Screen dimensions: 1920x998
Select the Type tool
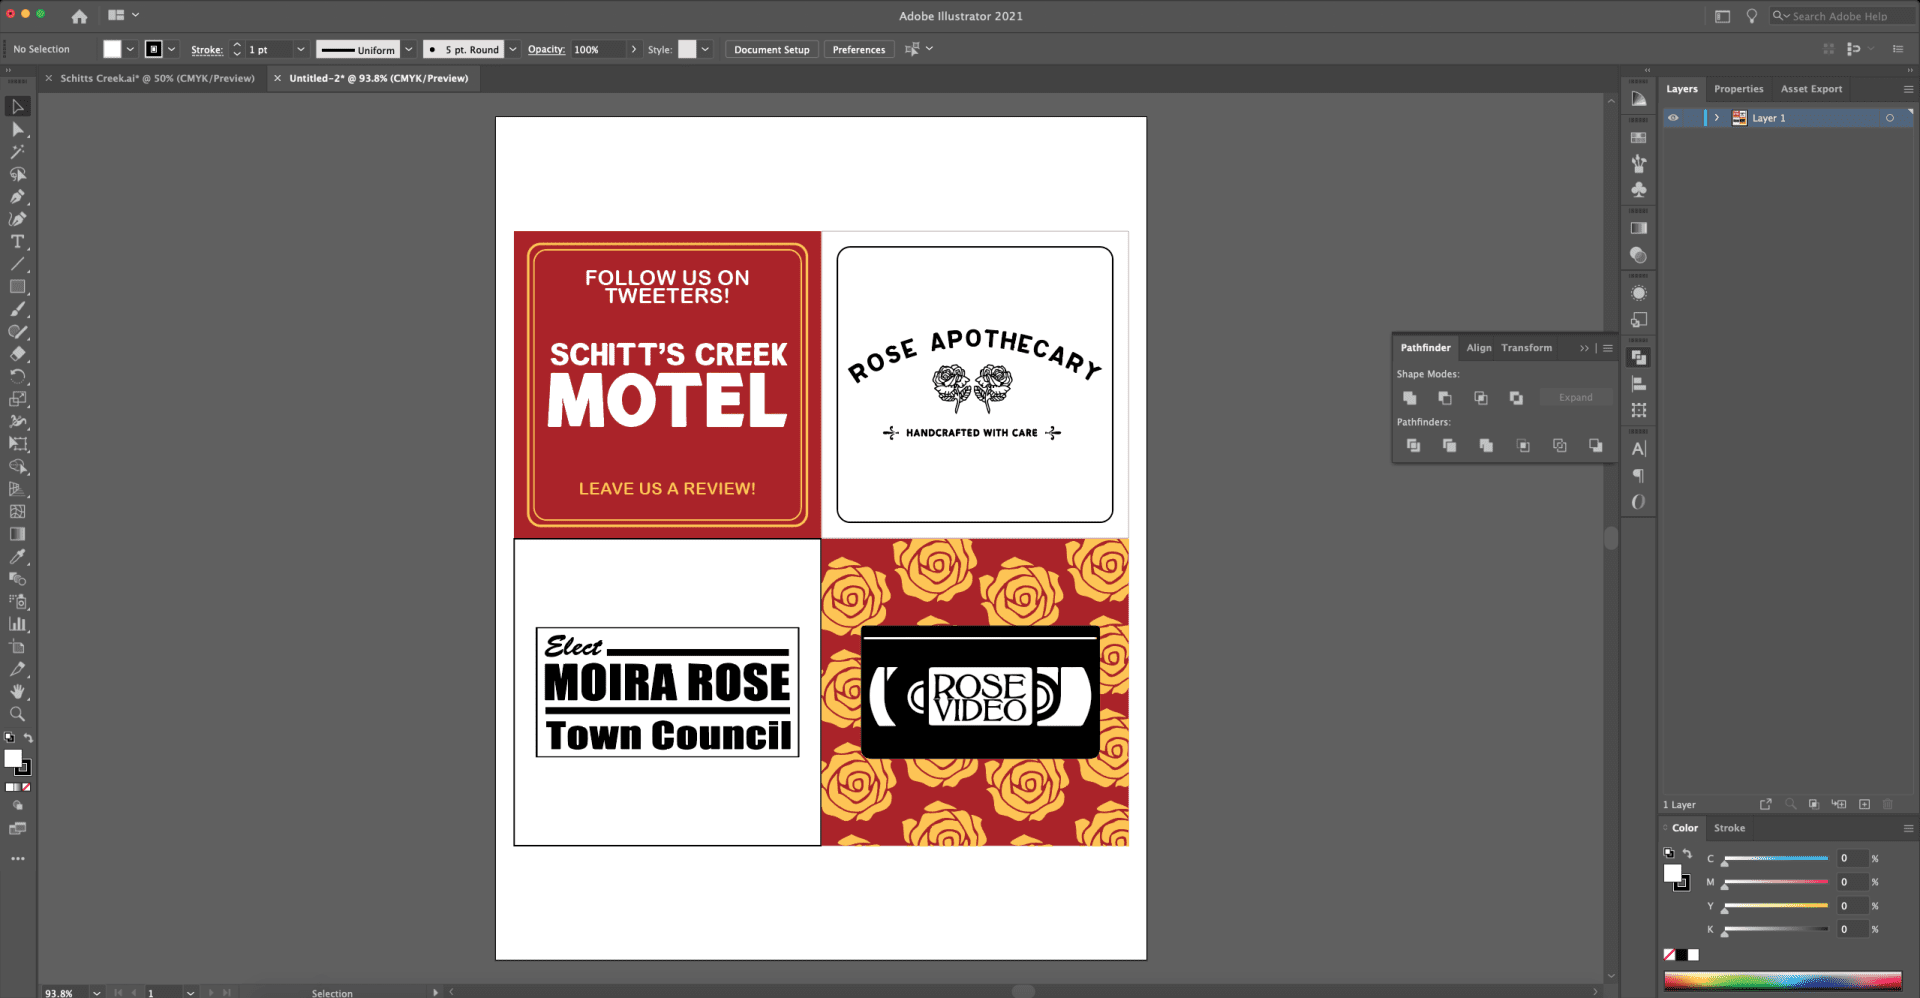pyautogui.click(x=17, y=242)
